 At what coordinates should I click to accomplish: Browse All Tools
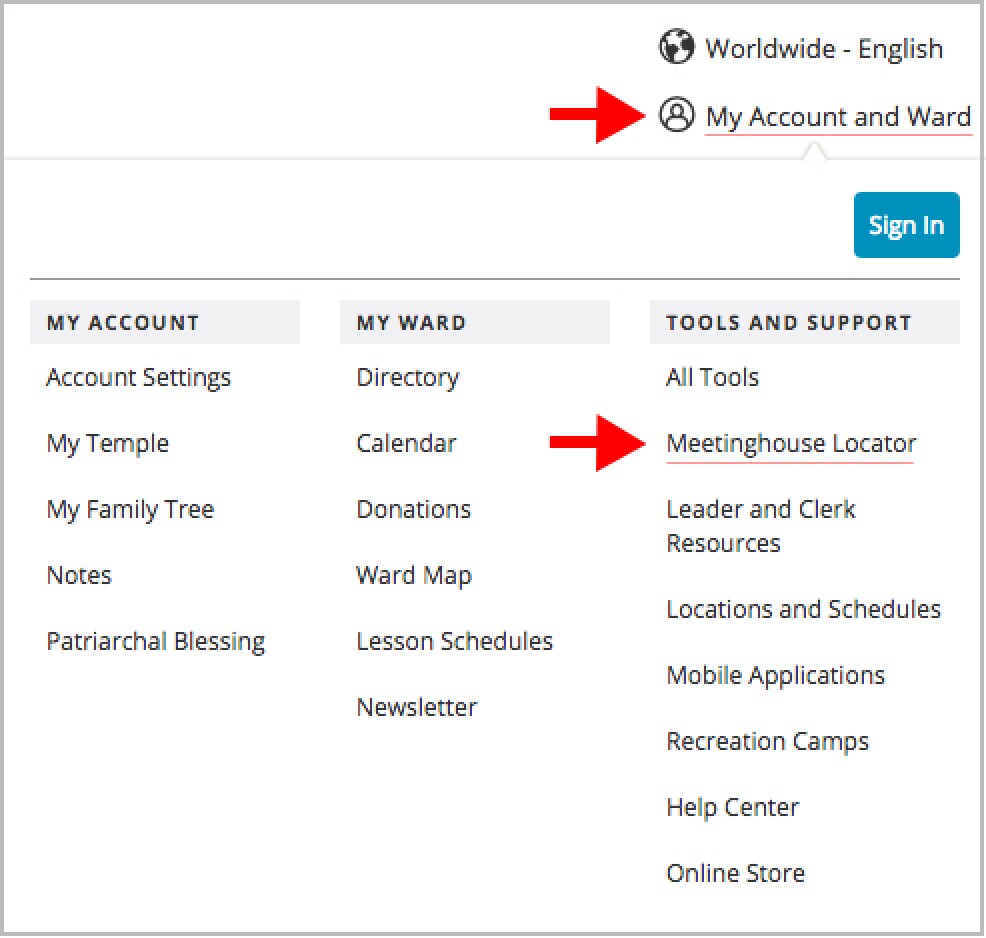[x=712, y=377]
